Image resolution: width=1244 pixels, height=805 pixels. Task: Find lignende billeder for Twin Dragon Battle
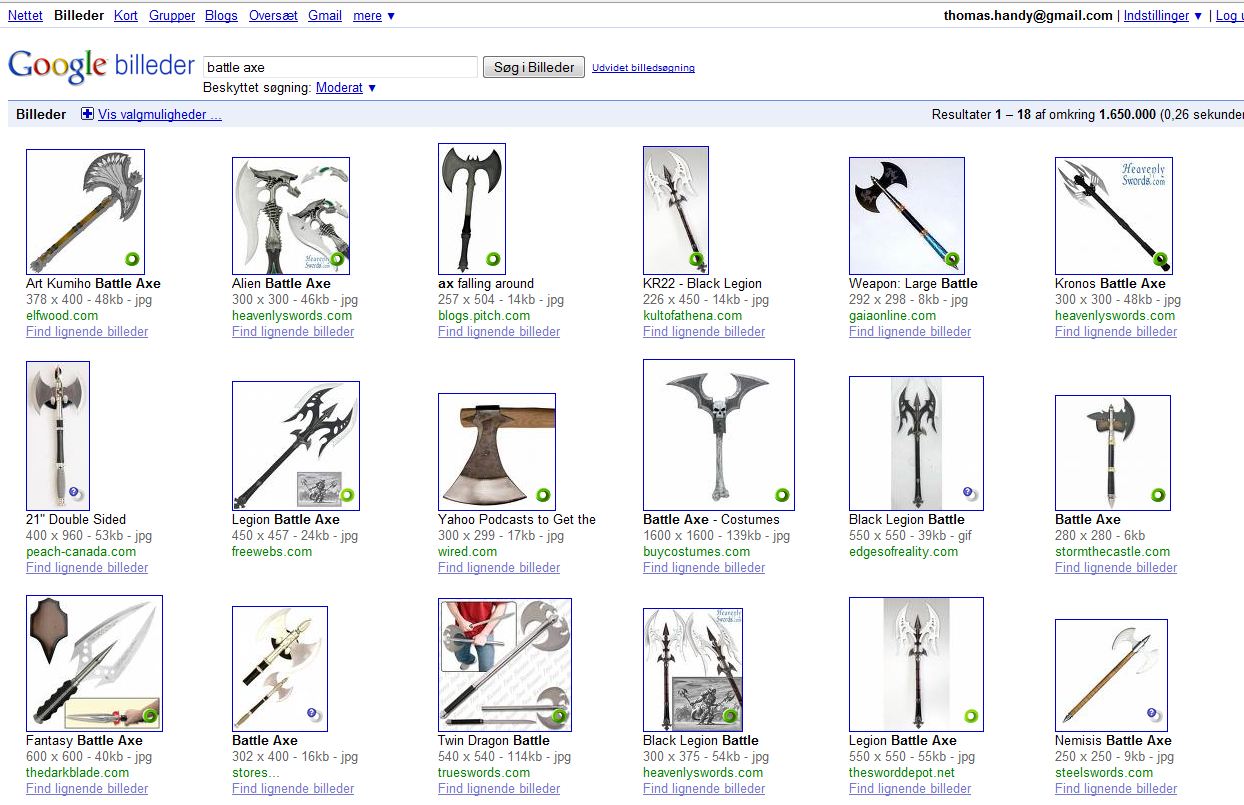[x=499, y=789]
